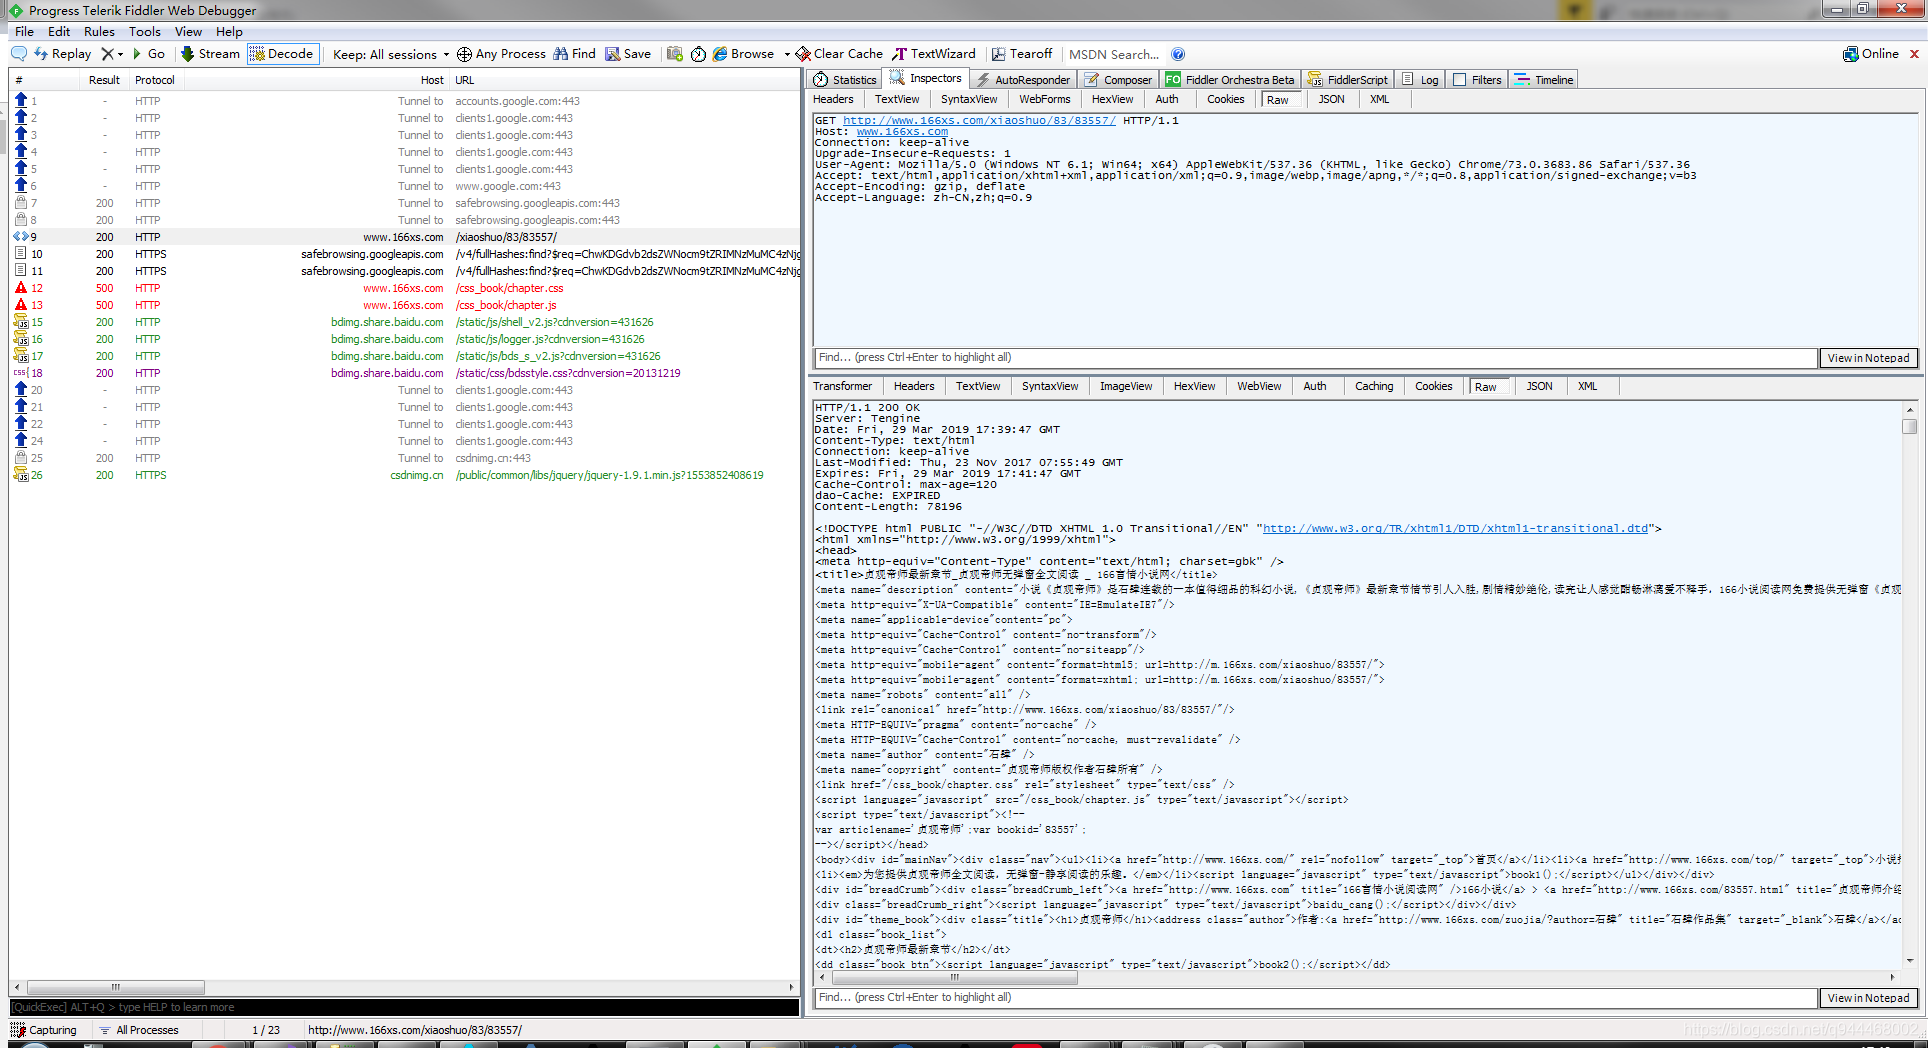Image resolution: width=1928 pixels, height=1048 pixels.
Task: Switch to the Inspectors tab
Action: coord(926,78)
